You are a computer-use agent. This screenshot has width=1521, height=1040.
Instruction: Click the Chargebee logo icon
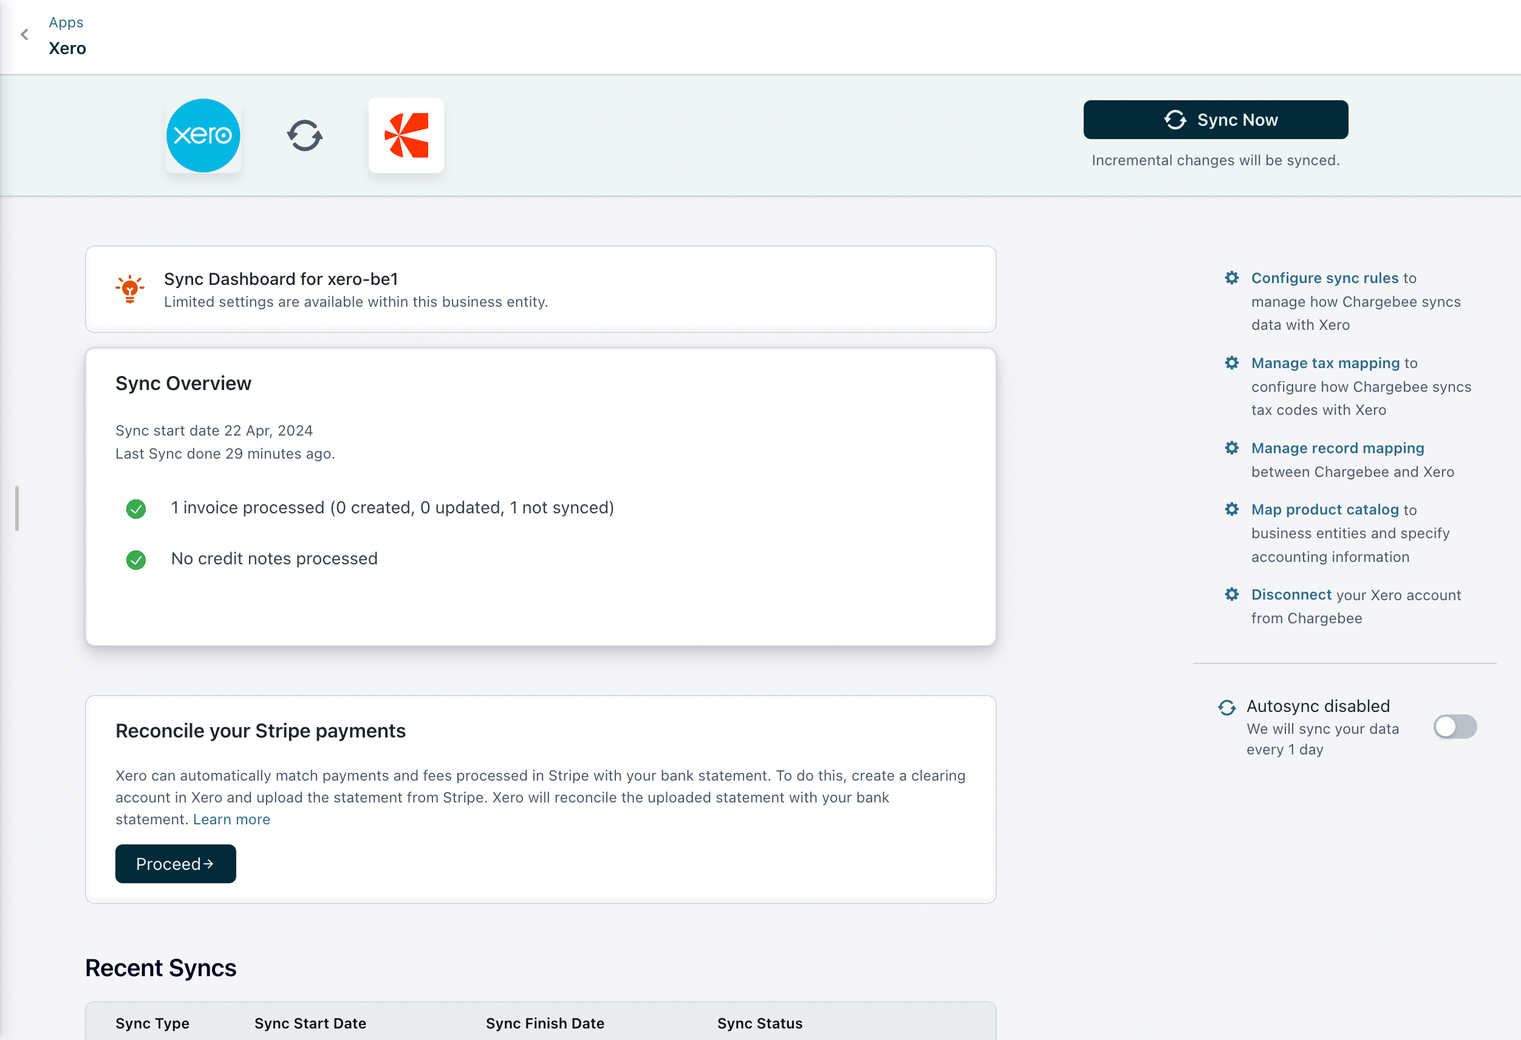(x=406, y=135)
